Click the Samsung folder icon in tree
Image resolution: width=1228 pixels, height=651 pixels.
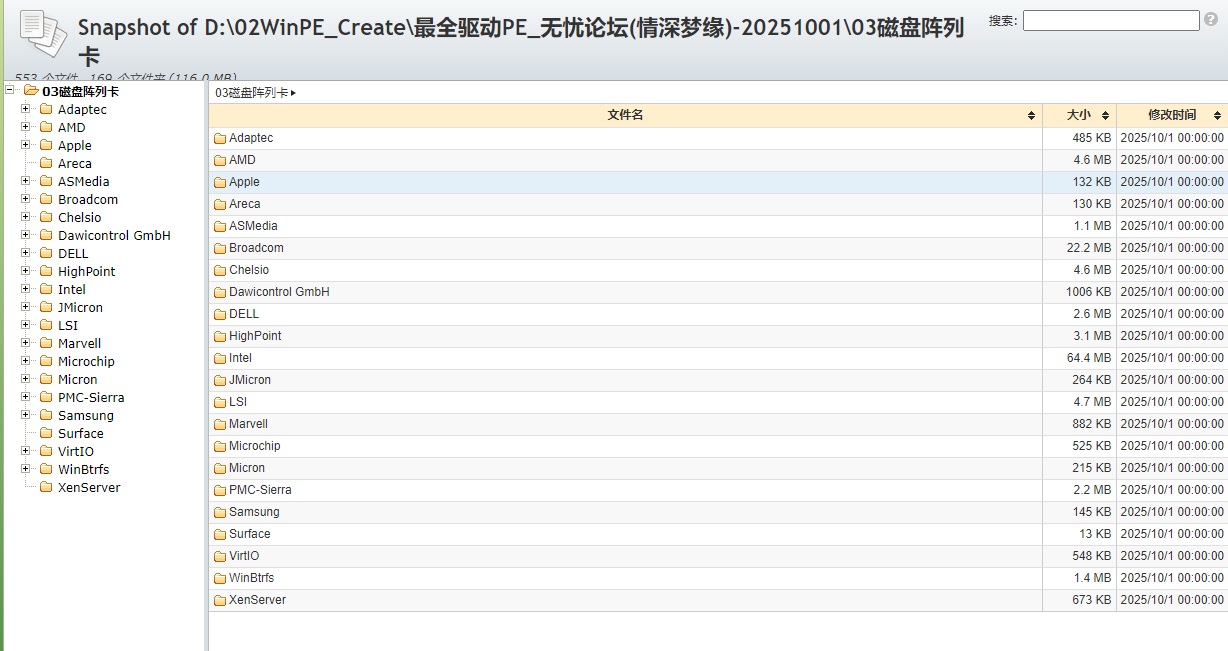[46, 416]
